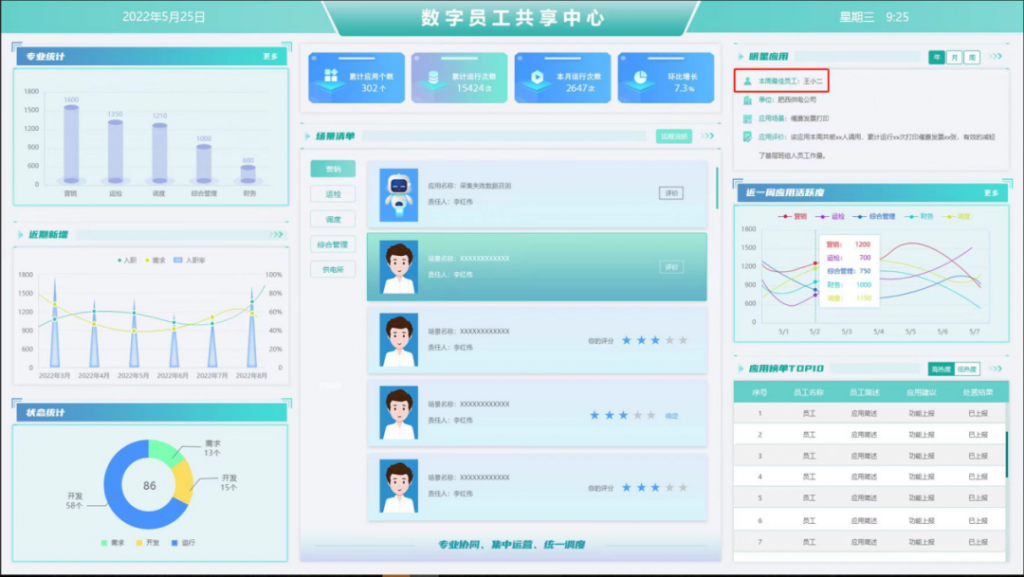Click the 累计运行次数 database icon
Screen dimensions: 1024x577
click(432, 78)
